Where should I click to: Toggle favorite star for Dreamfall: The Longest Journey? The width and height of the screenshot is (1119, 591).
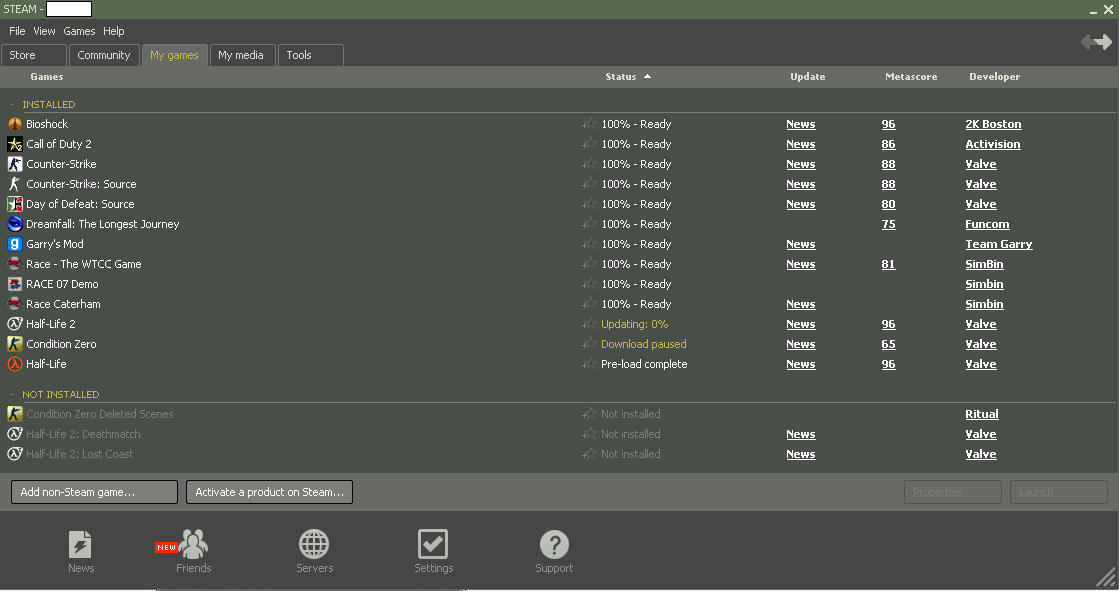tap(589, 224)
